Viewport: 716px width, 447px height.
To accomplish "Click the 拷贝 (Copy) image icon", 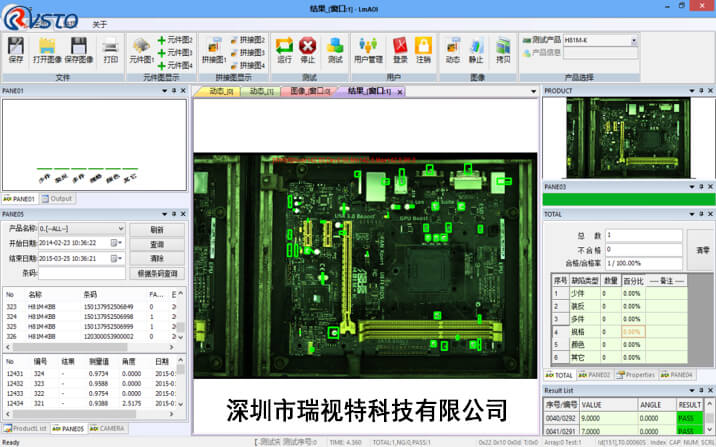I will [503, 49].
